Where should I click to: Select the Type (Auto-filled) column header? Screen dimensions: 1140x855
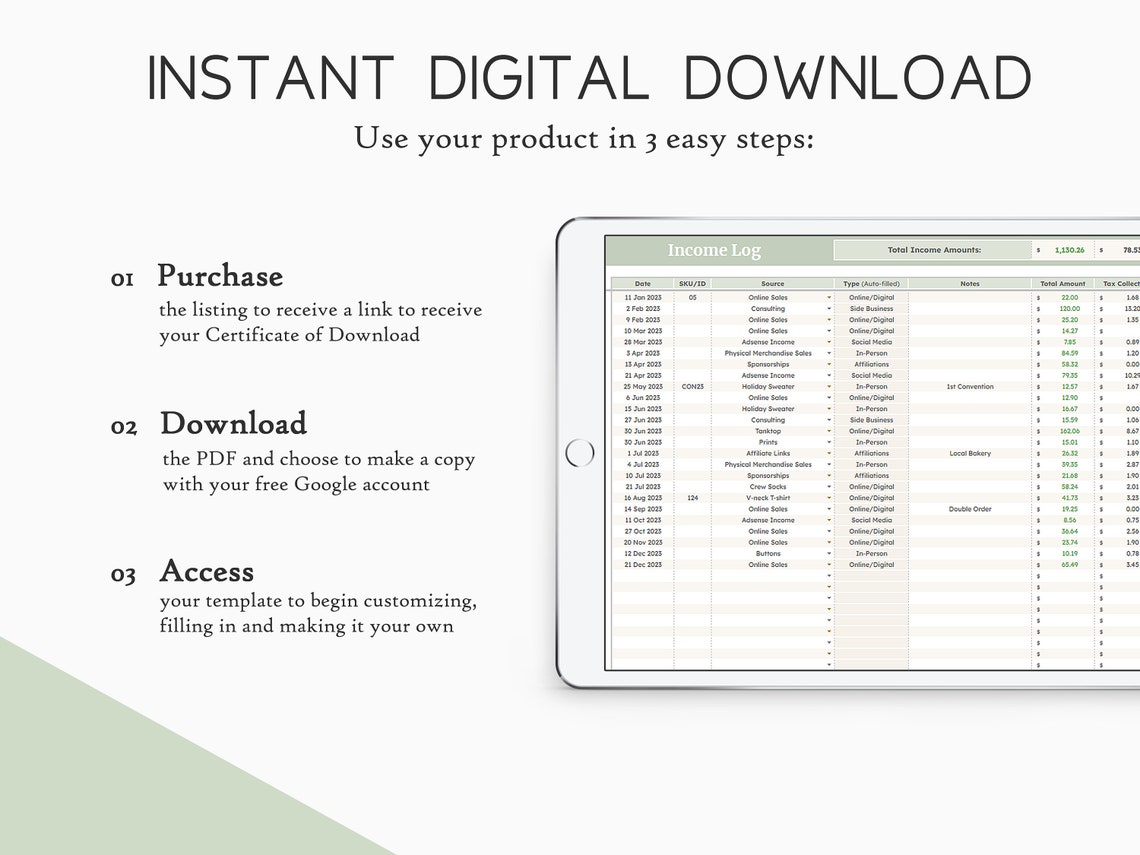(870, 283)
